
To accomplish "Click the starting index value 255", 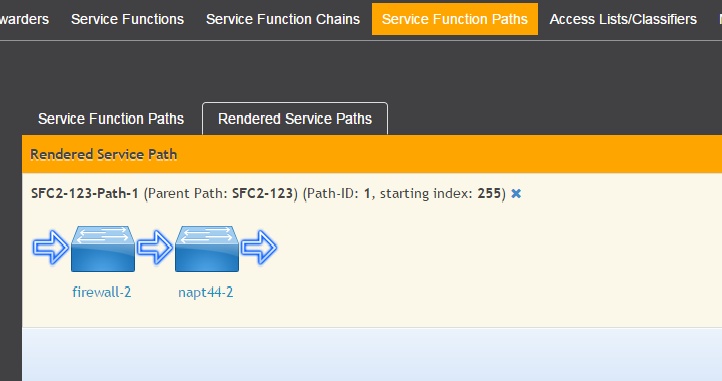I will [x=489, y=193].
